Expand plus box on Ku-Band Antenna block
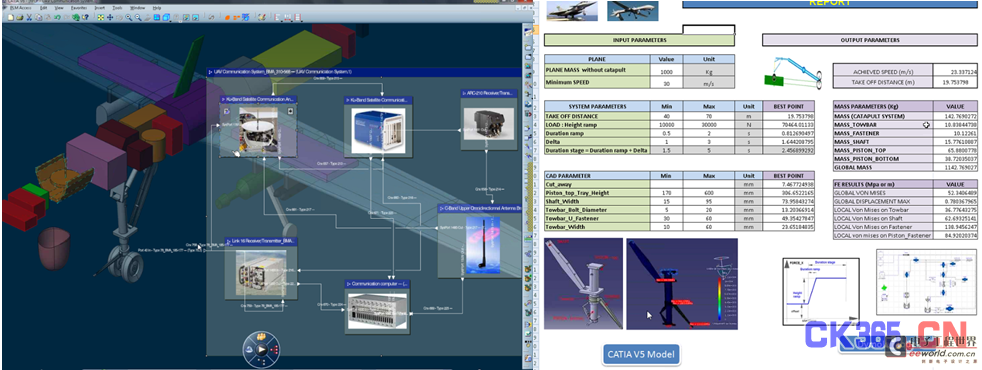 [x=290, y=111]
